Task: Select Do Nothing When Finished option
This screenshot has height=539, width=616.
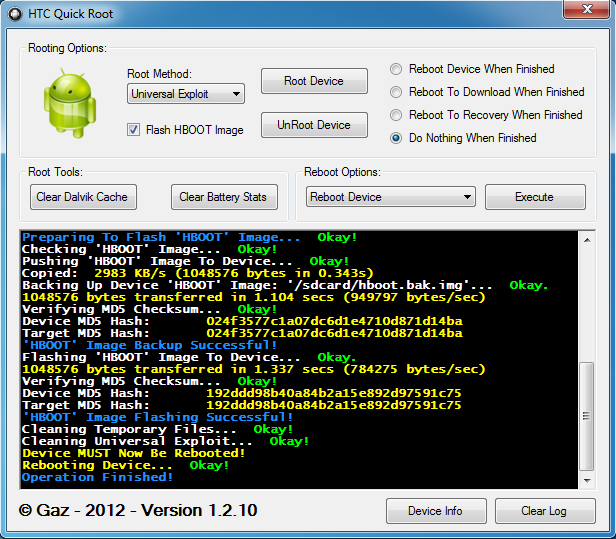Action: click(397, 138)
